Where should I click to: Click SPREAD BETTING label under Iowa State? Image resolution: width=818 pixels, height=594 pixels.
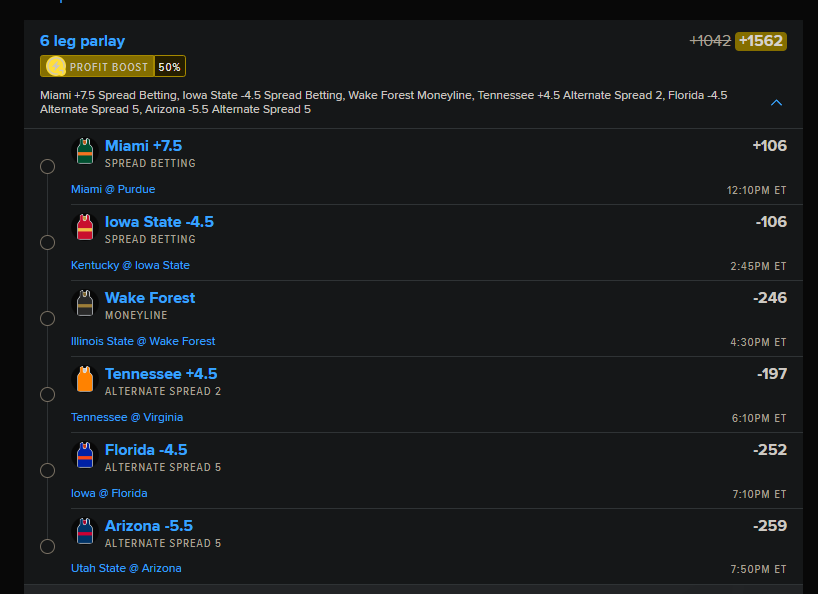point(150,240)
